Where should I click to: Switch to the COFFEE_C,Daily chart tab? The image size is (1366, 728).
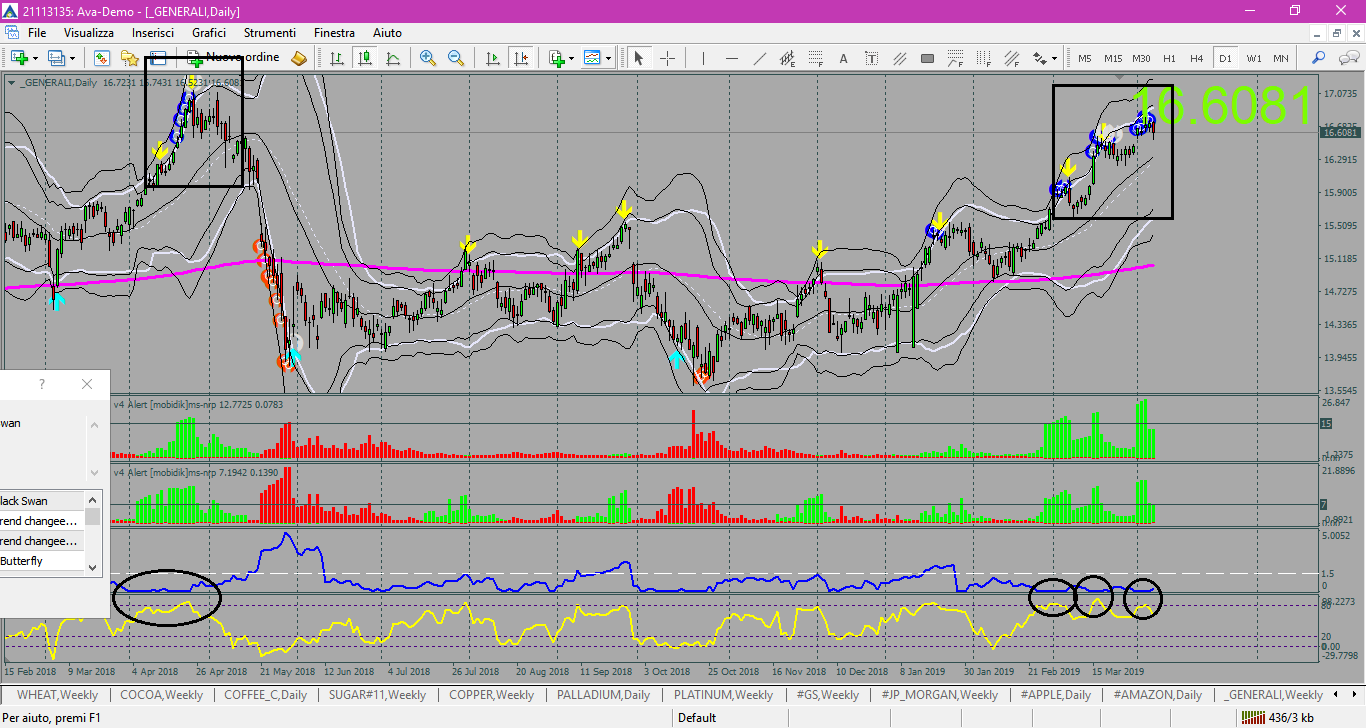(x=265, y=694)
